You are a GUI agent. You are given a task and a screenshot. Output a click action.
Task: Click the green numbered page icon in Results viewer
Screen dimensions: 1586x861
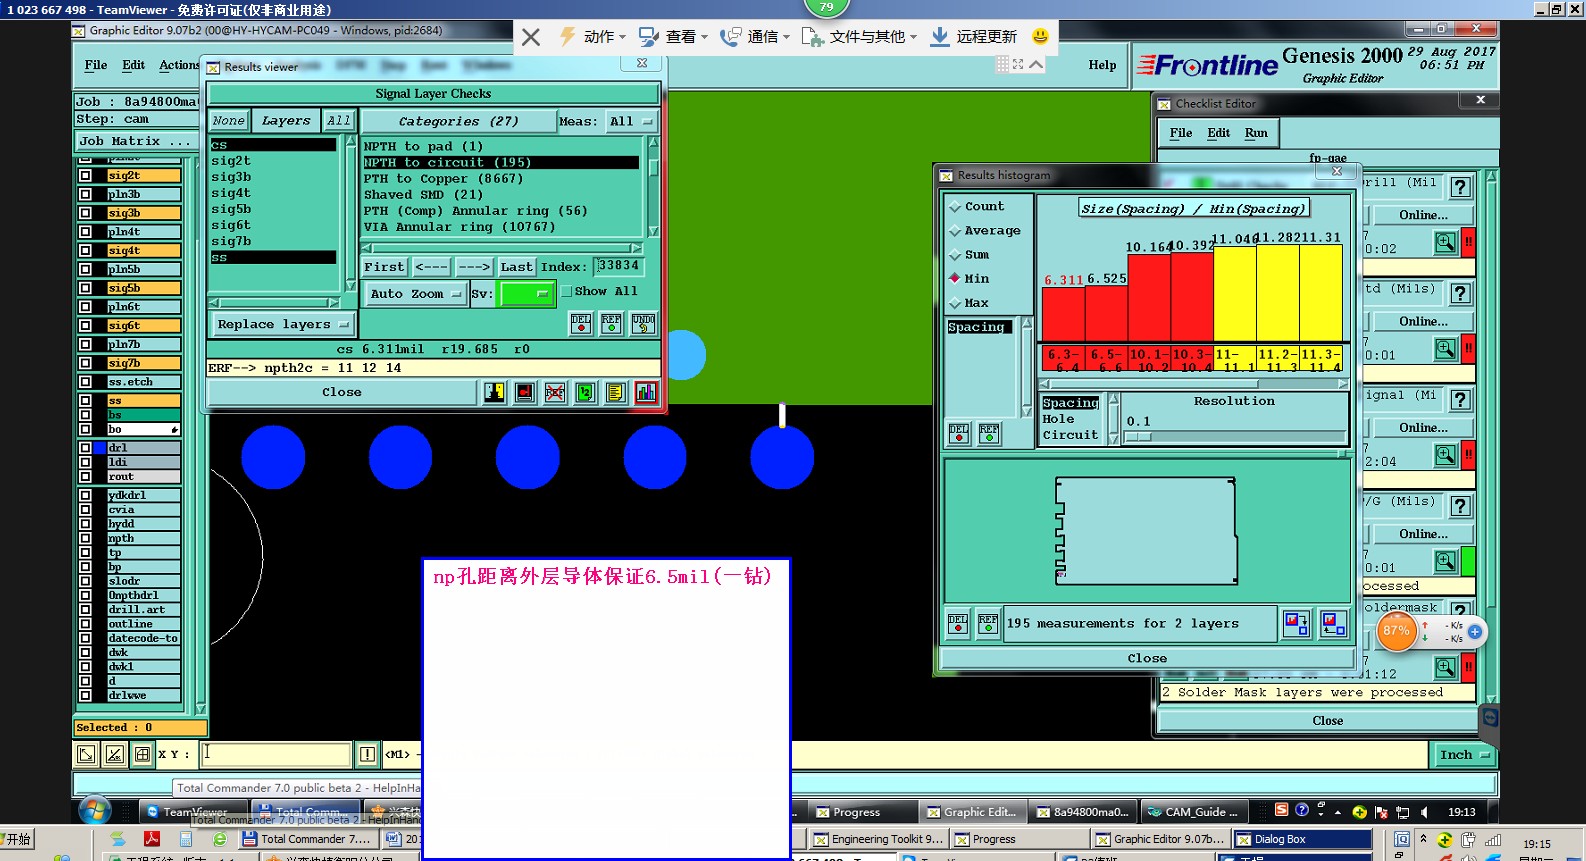click(586, 393)
